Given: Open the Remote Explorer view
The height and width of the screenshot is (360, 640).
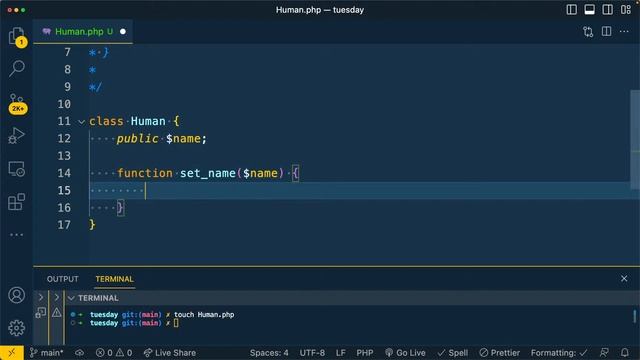Looking at the screenshot, I should click(x=16, y=169).
